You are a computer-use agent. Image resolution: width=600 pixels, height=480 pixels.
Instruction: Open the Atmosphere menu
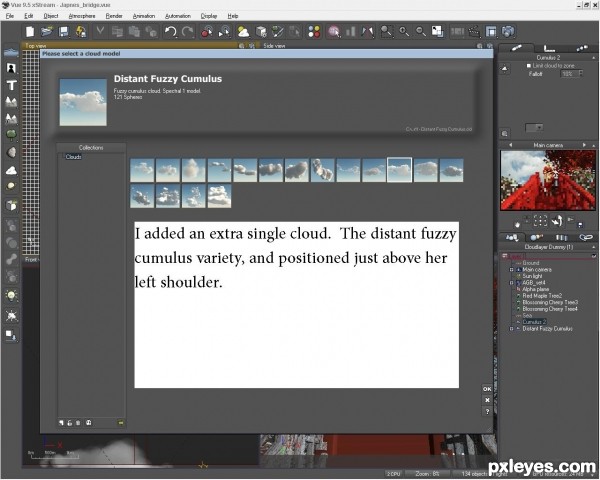coord(82,16)
